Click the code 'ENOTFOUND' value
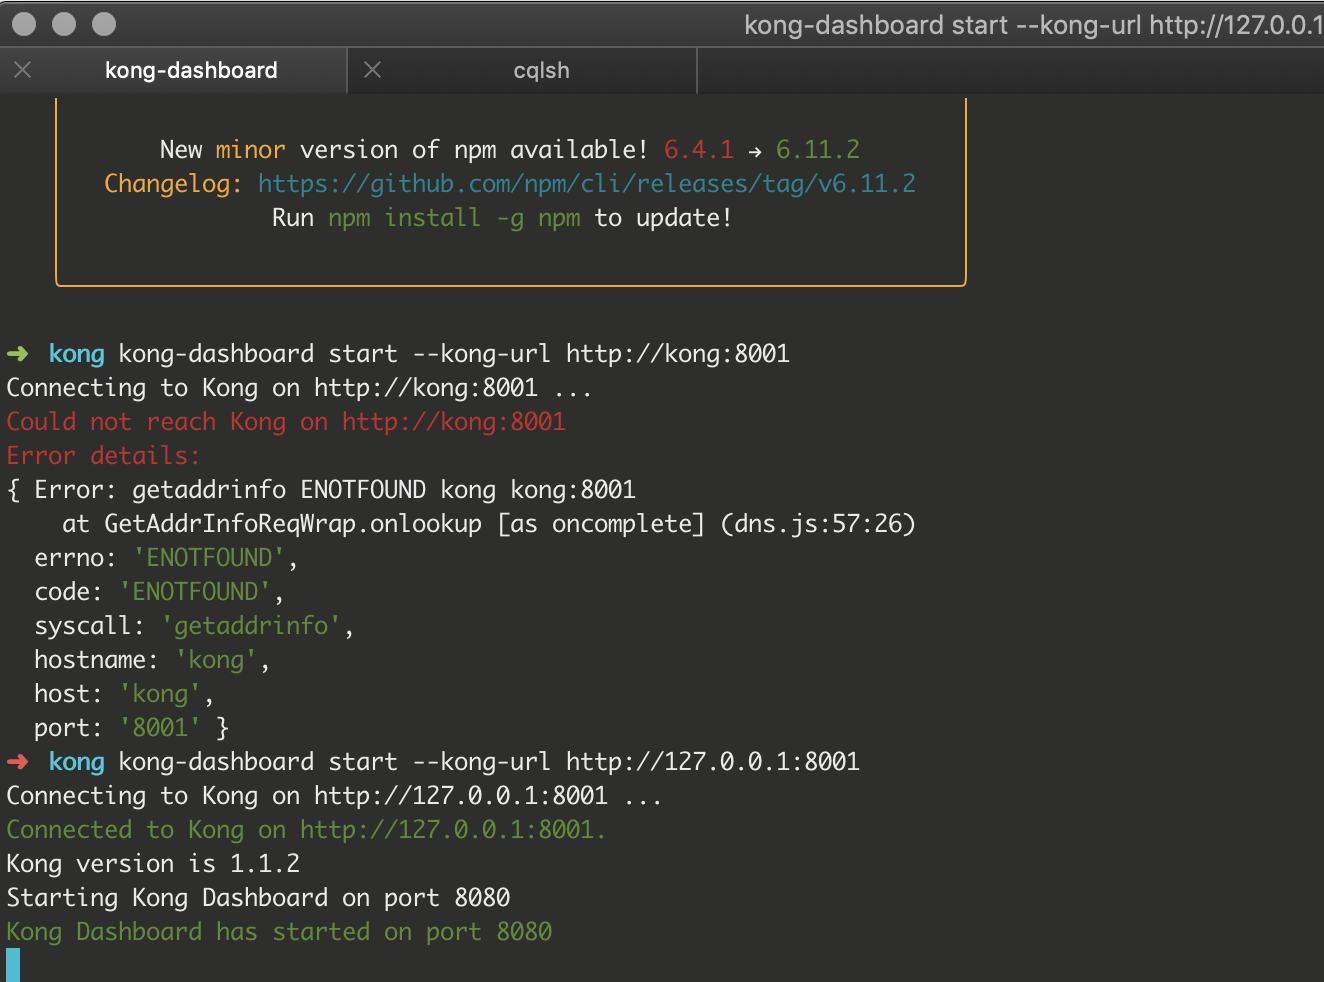Viewport: 1324px width, 982px height. click(x=195, y=592)
